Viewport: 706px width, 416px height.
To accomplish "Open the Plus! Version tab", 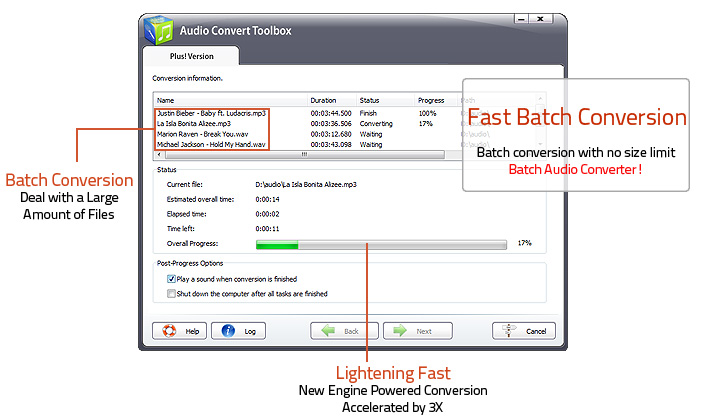I will 191,56.
